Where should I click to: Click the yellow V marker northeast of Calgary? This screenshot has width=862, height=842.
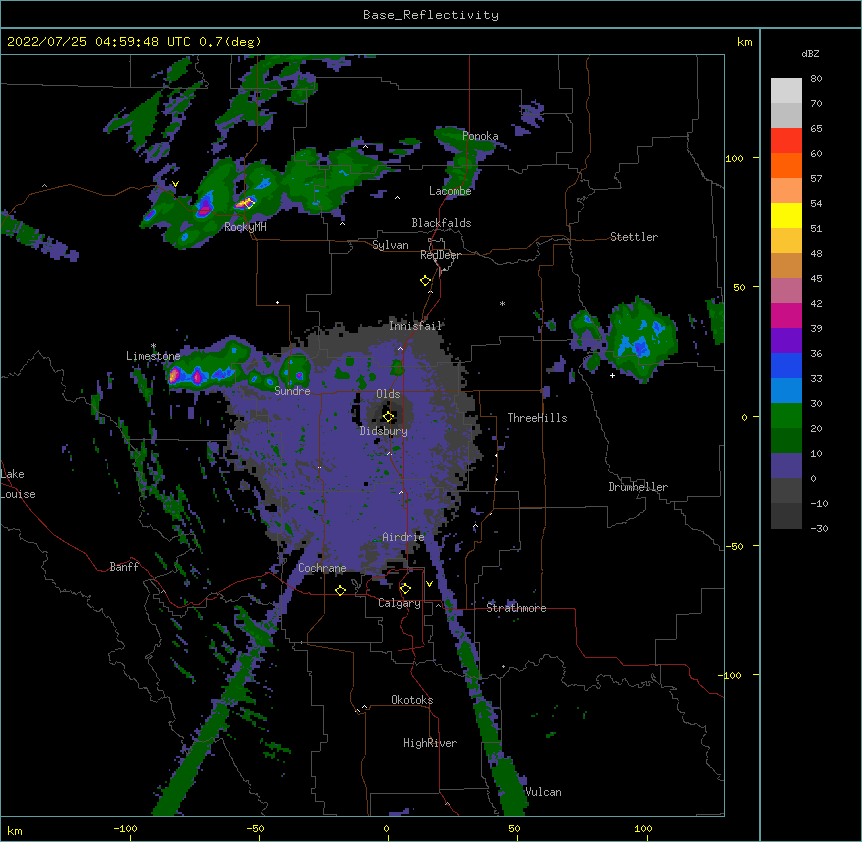[429, 584]
